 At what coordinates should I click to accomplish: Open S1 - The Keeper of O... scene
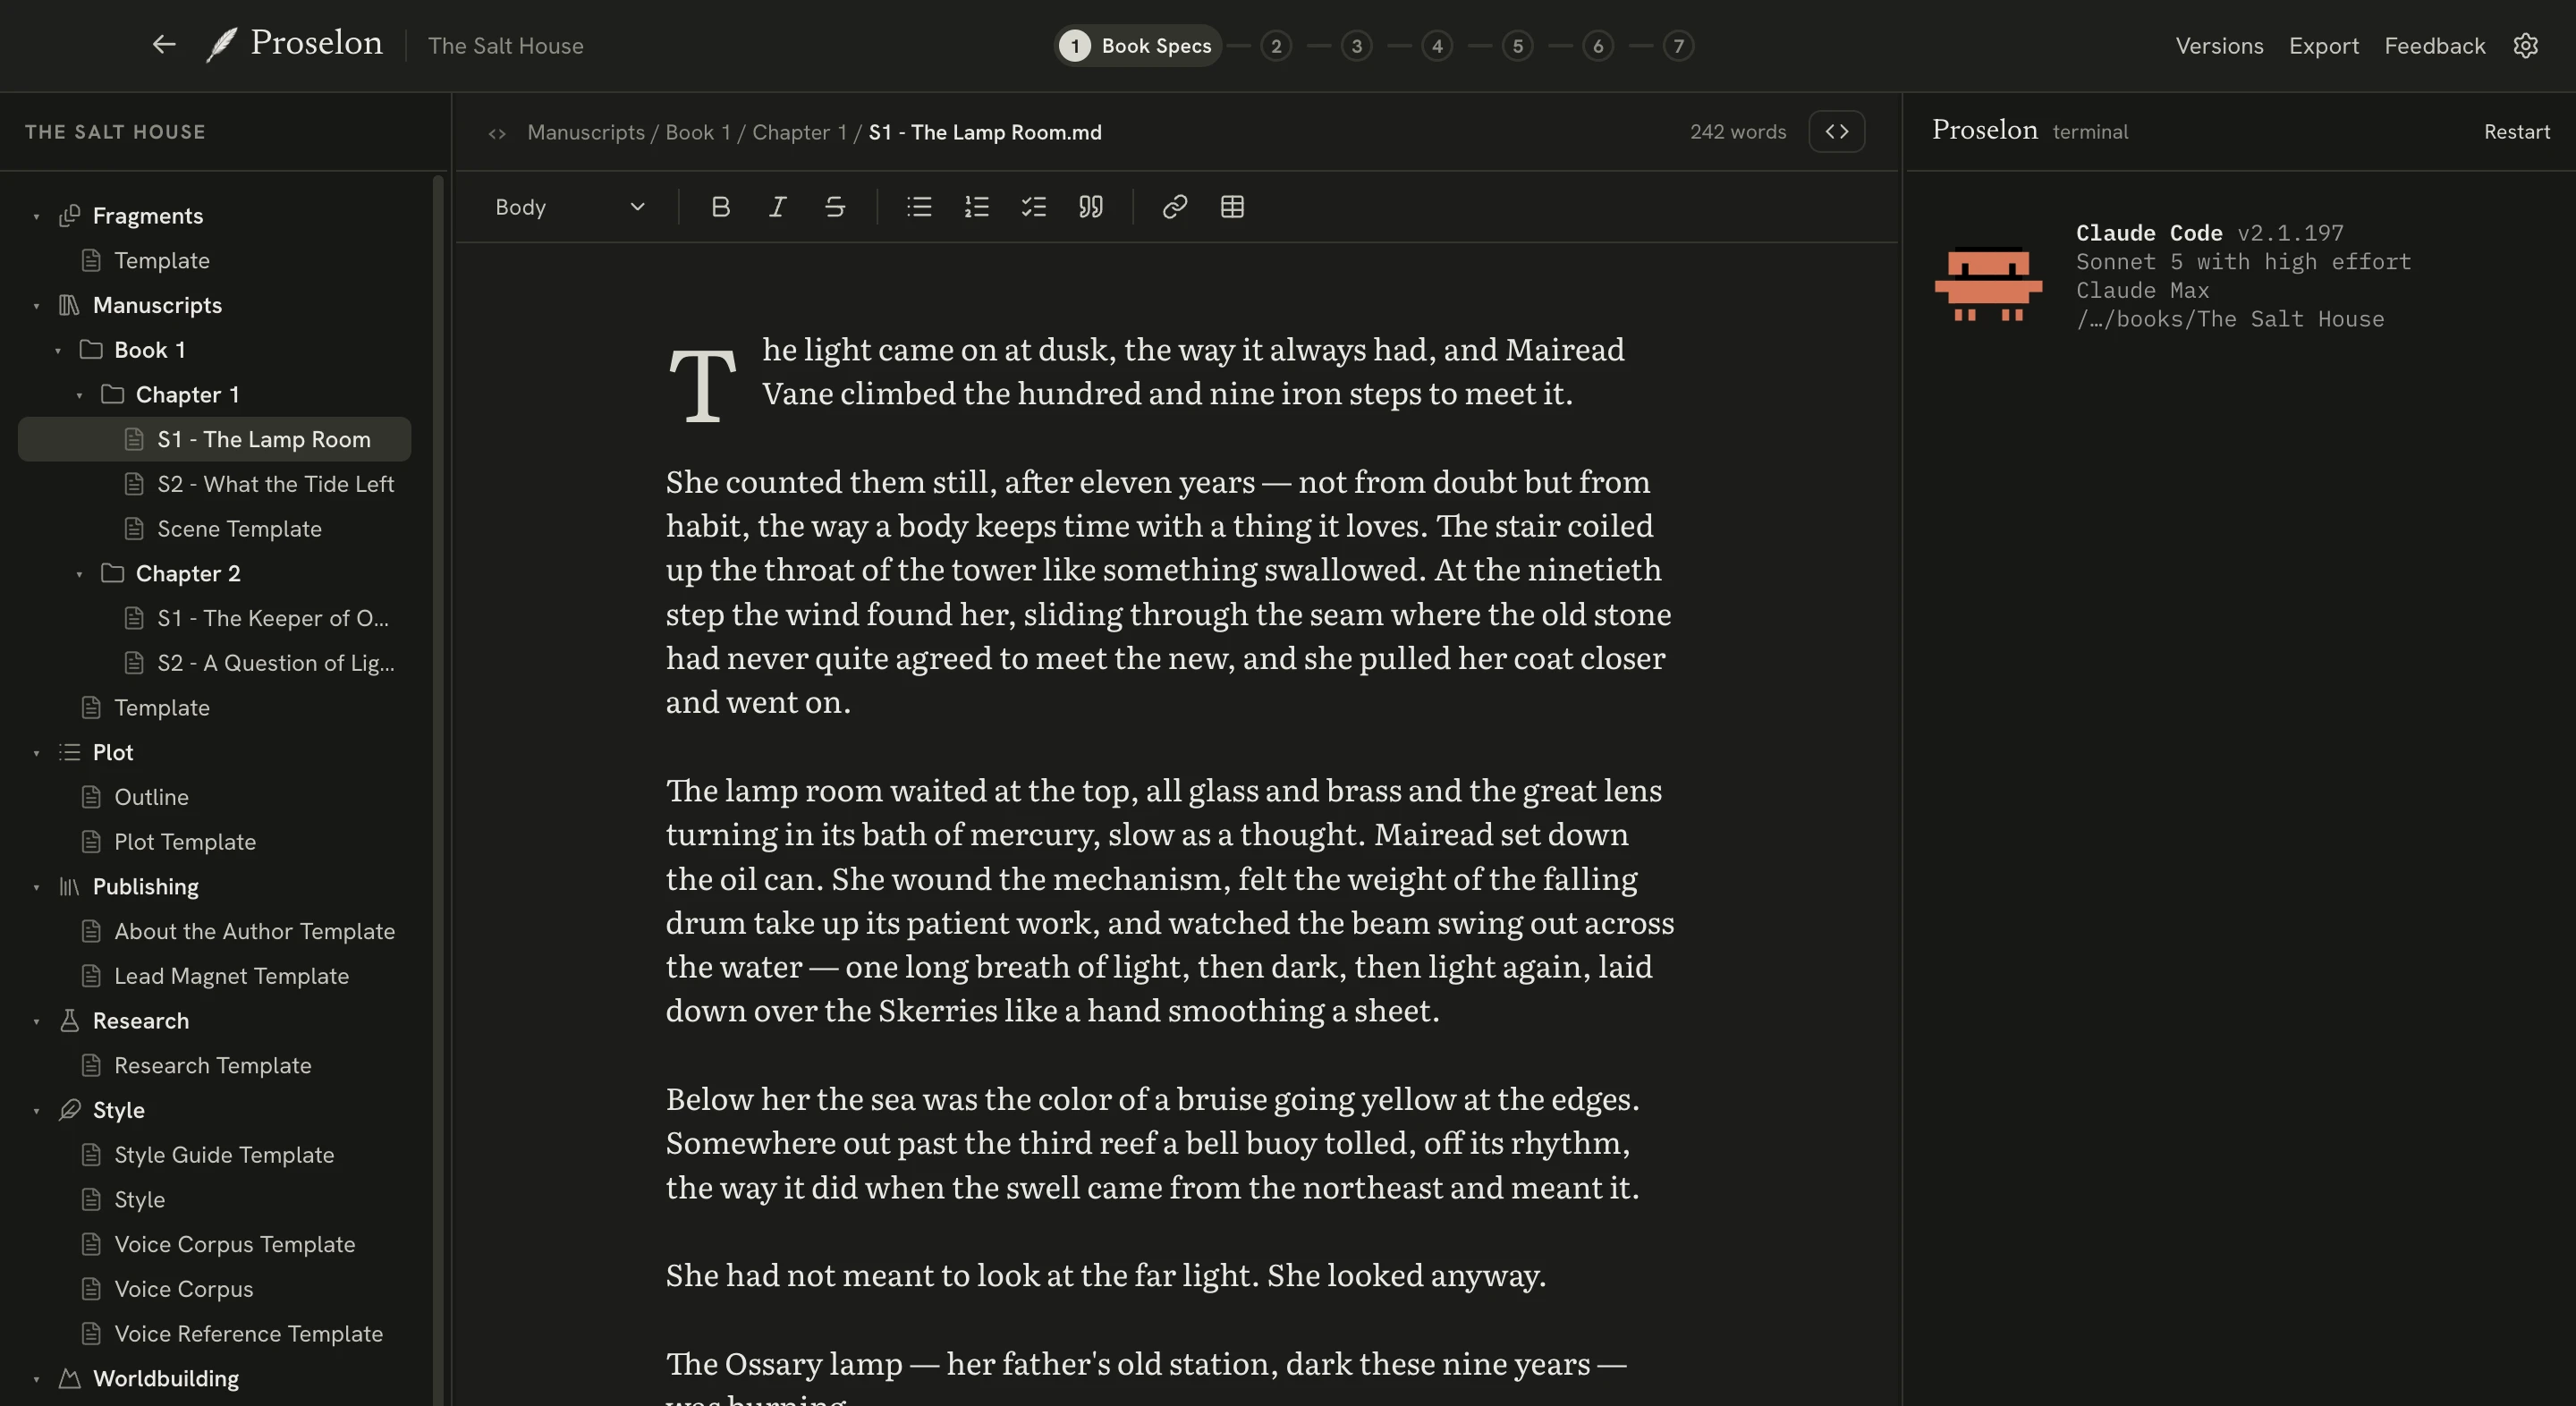click(214, 618)
